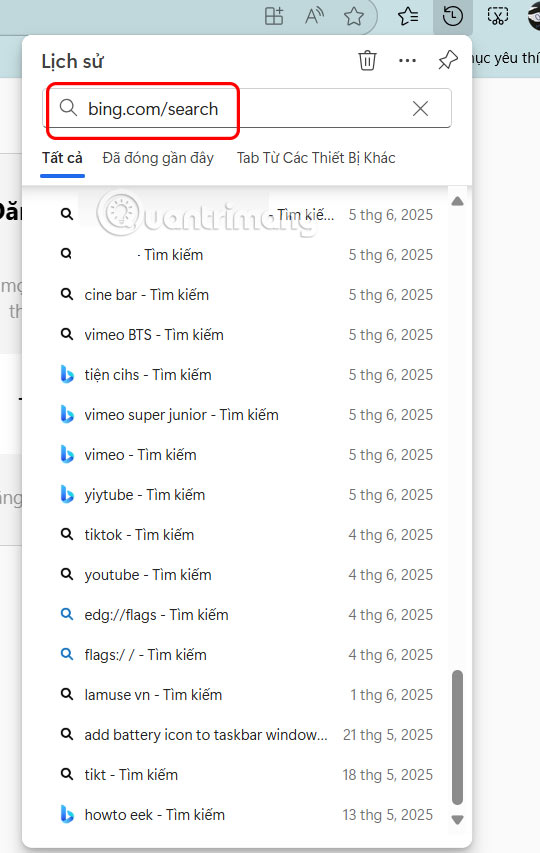540x853 pixels.
Task: Open 'youtube - Tìm kiếm' entry
Action: (x=247, y=575)
